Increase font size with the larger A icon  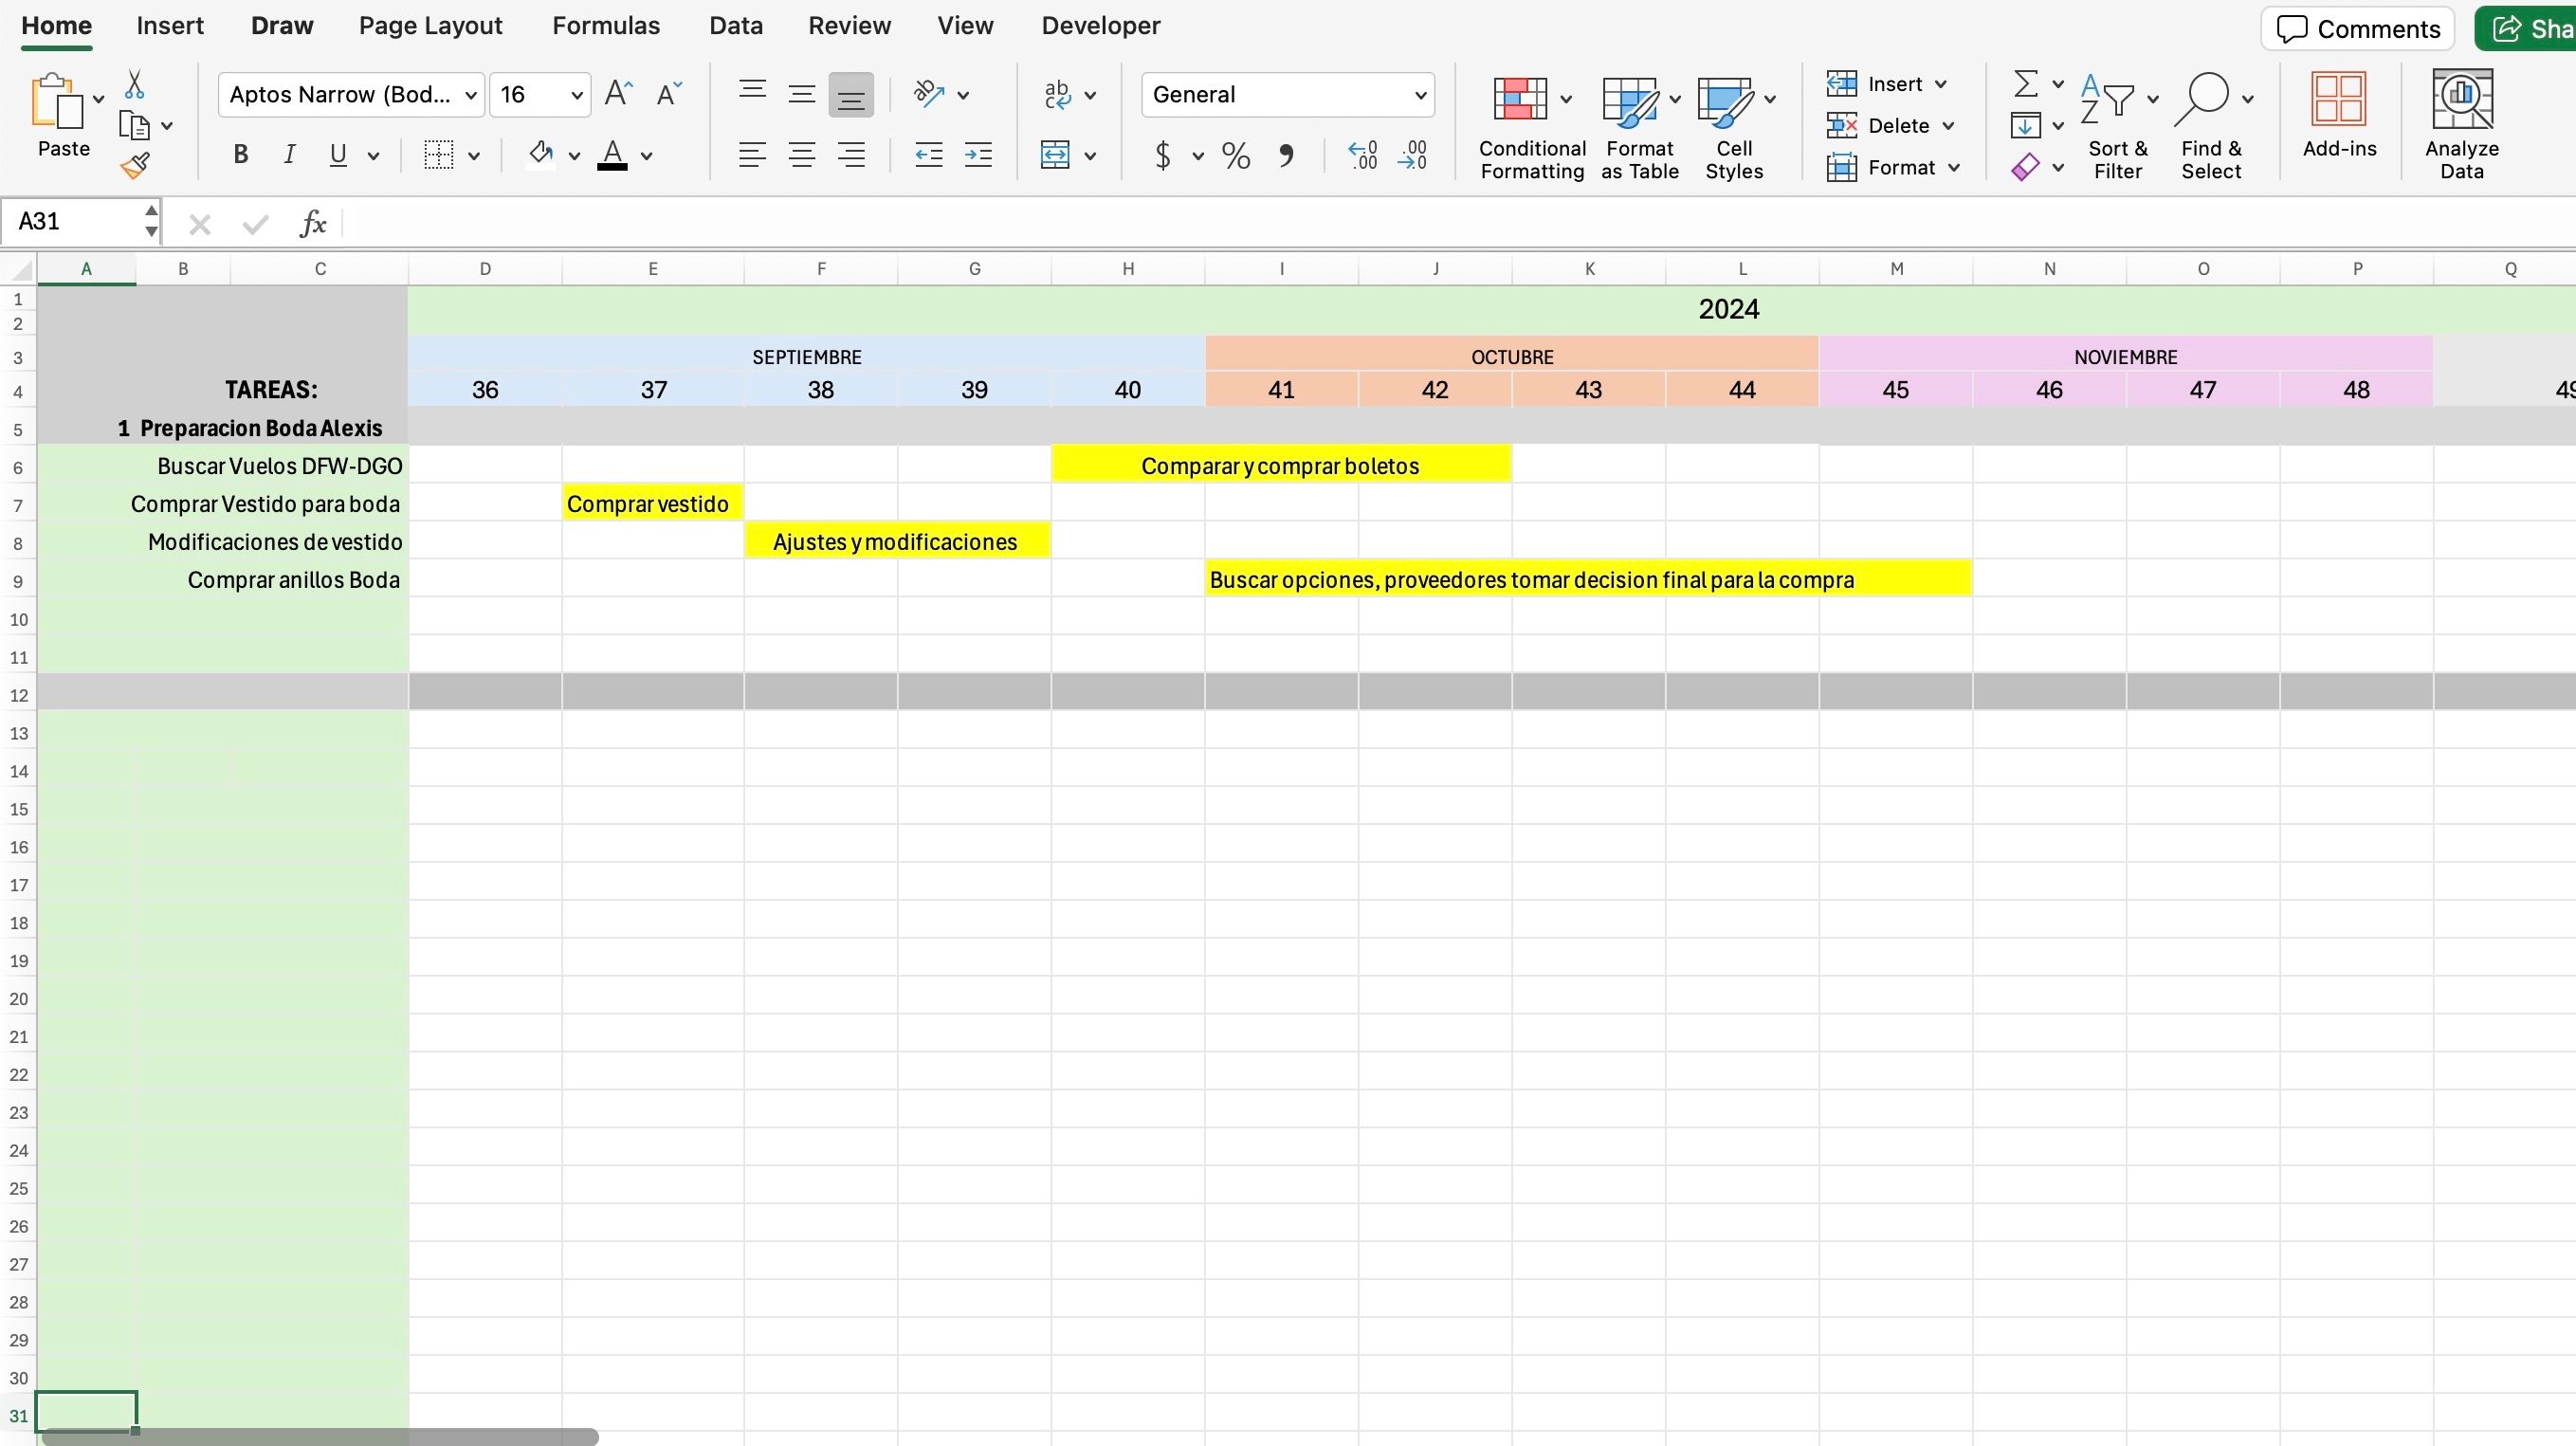pyautogui.click(x=619, y=94)
